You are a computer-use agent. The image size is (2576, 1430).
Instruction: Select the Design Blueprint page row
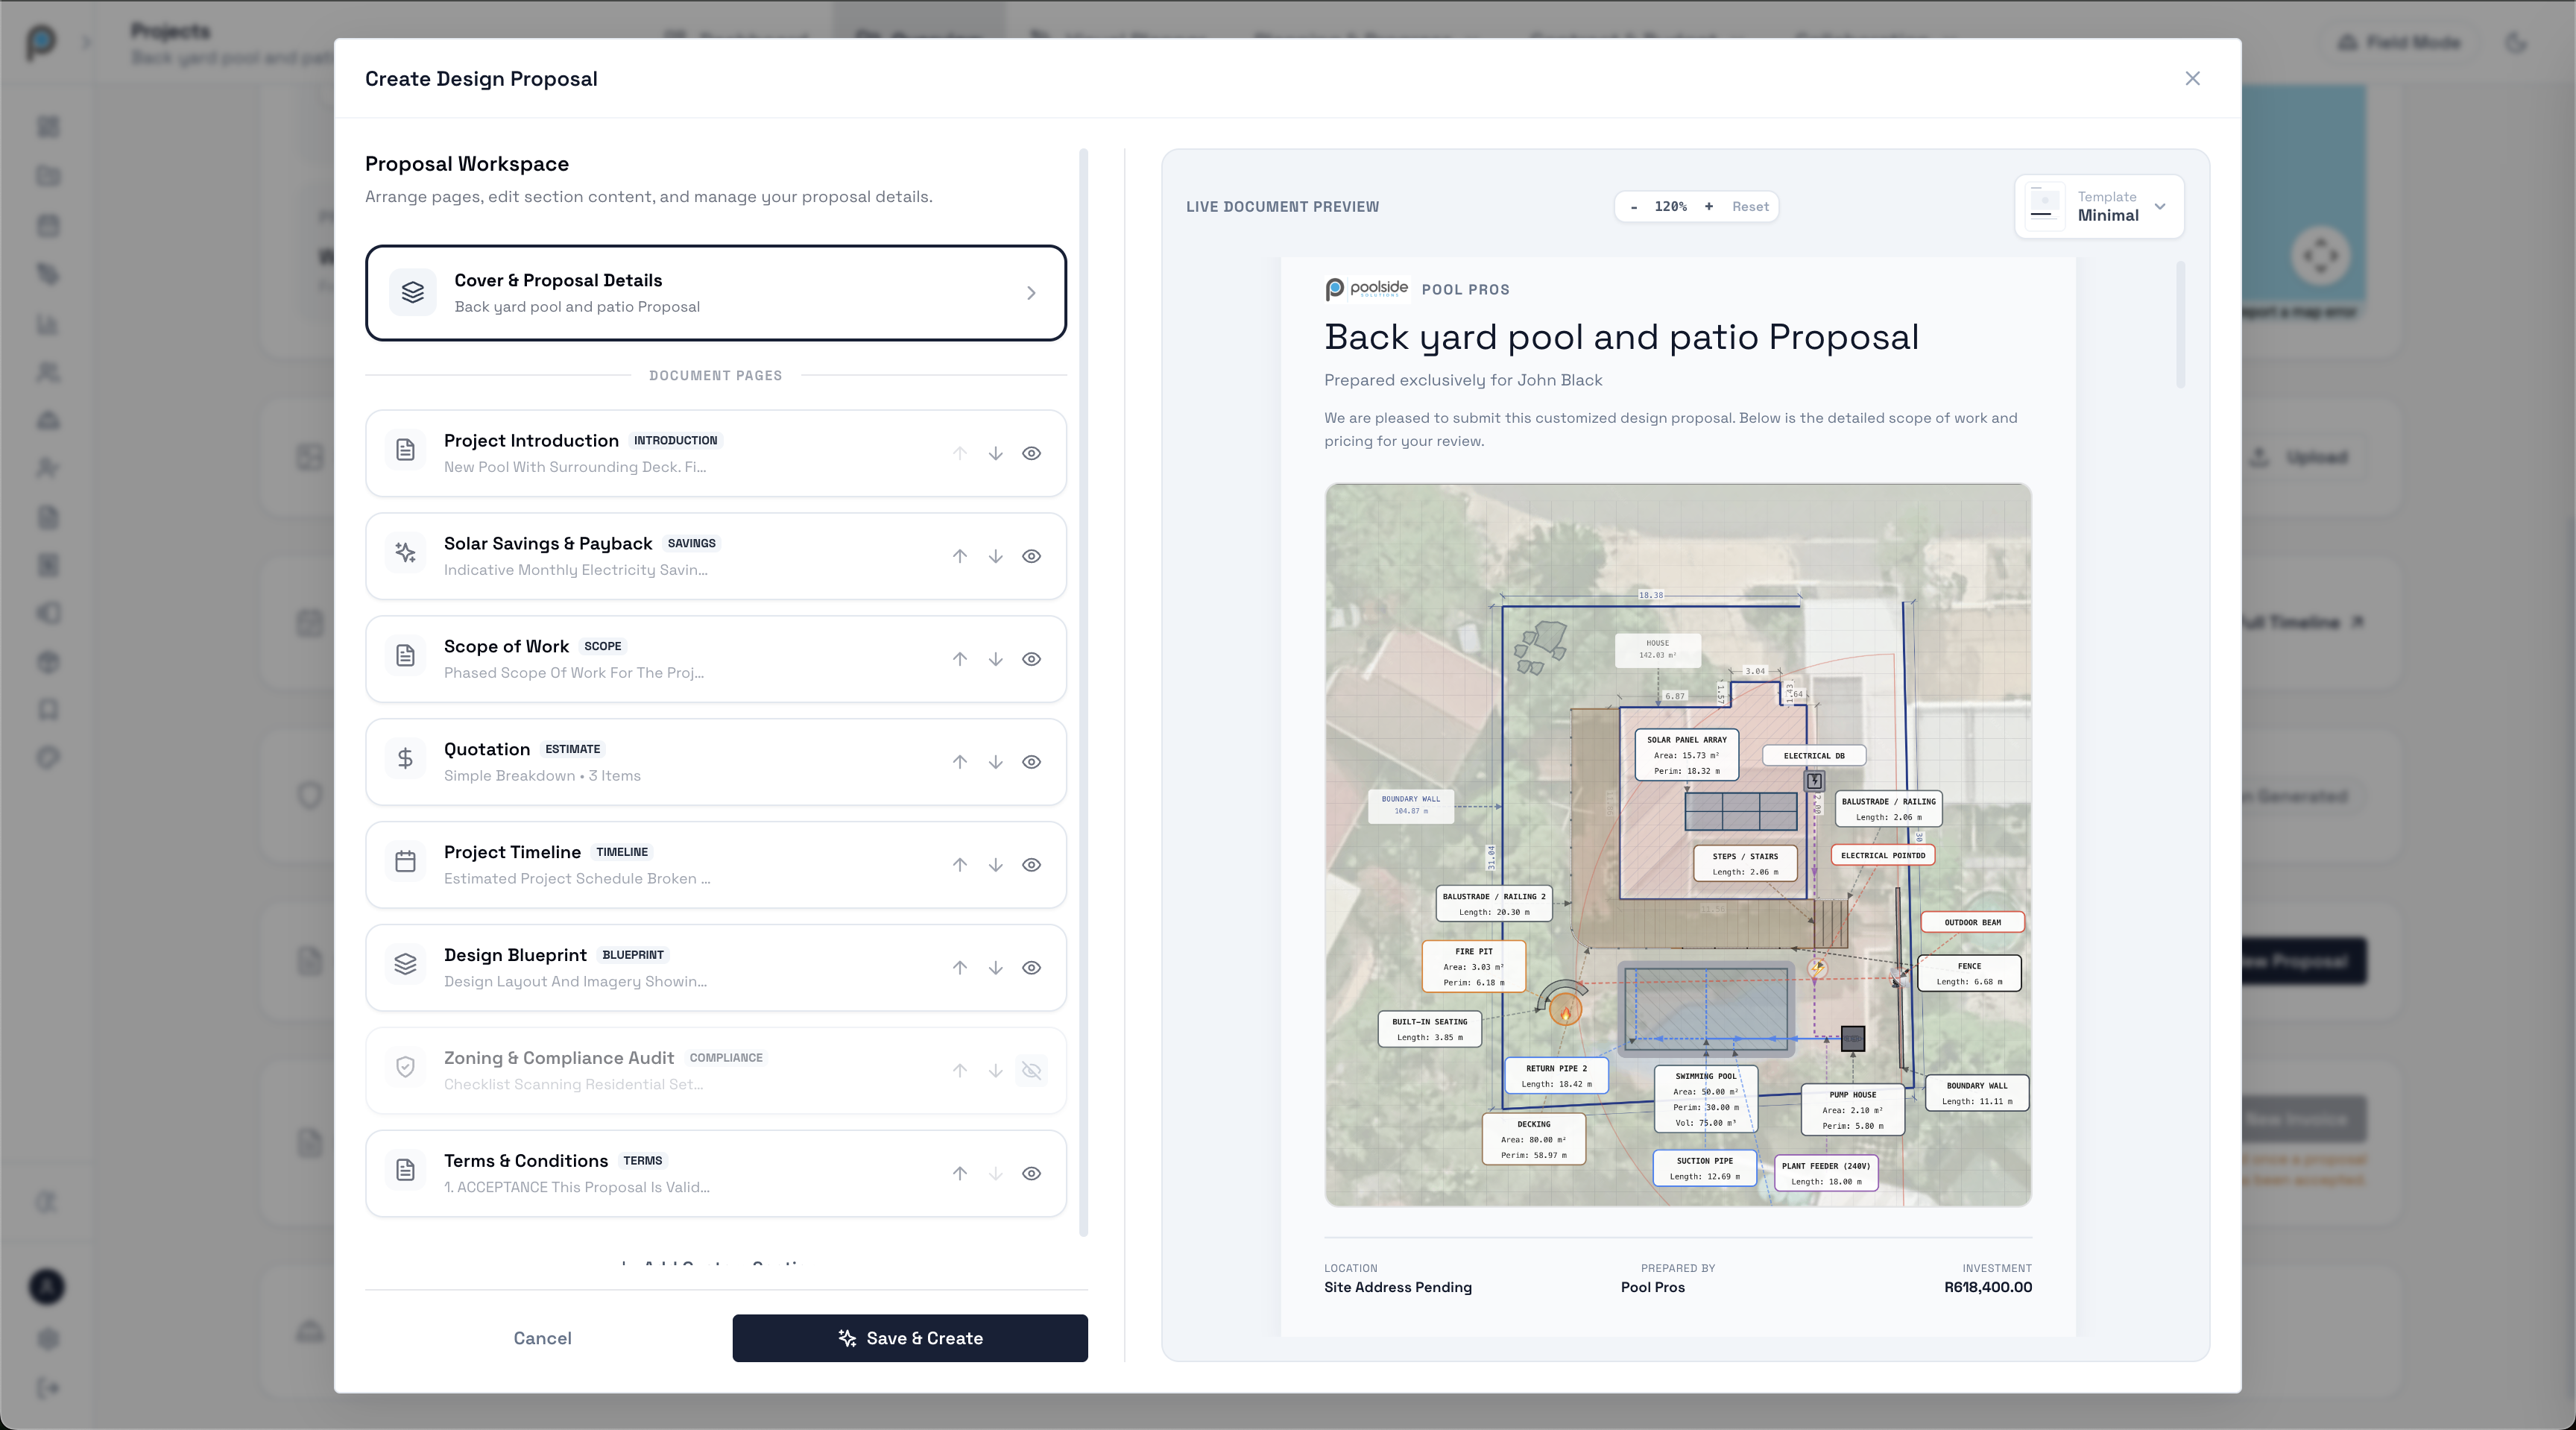point(716,968)
